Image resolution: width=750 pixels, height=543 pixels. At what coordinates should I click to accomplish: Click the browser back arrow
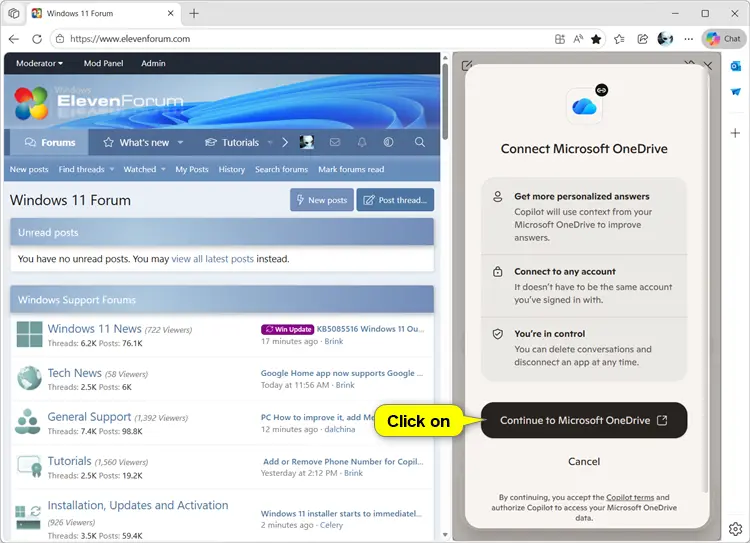tap(14, 39)
